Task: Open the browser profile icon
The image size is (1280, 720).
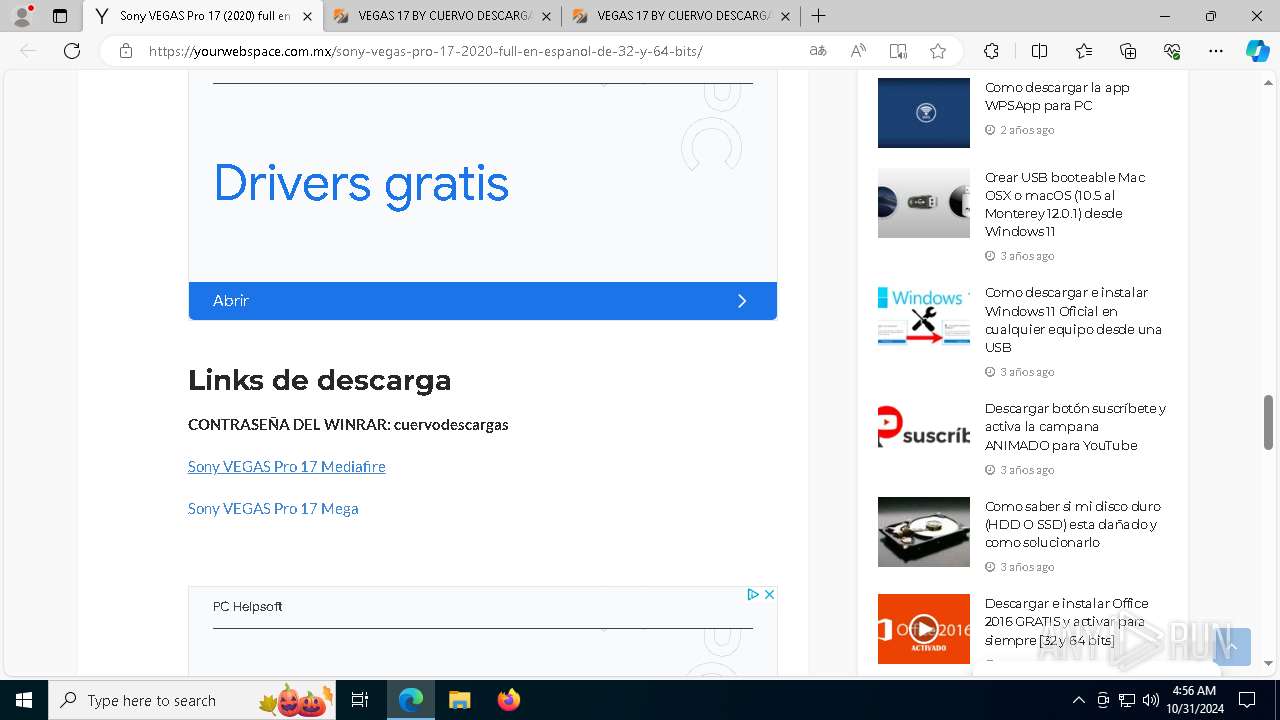Action: (x=22, y=16)
